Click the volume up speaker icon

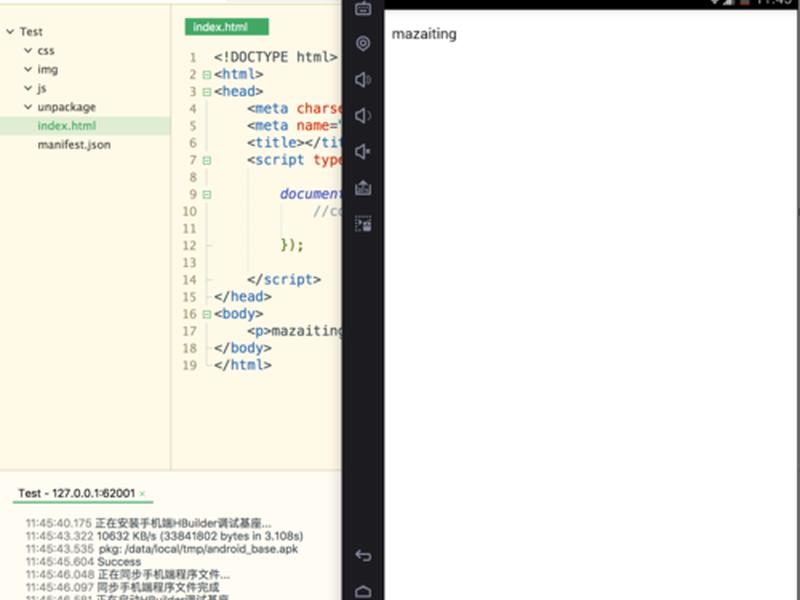[363, 80]
